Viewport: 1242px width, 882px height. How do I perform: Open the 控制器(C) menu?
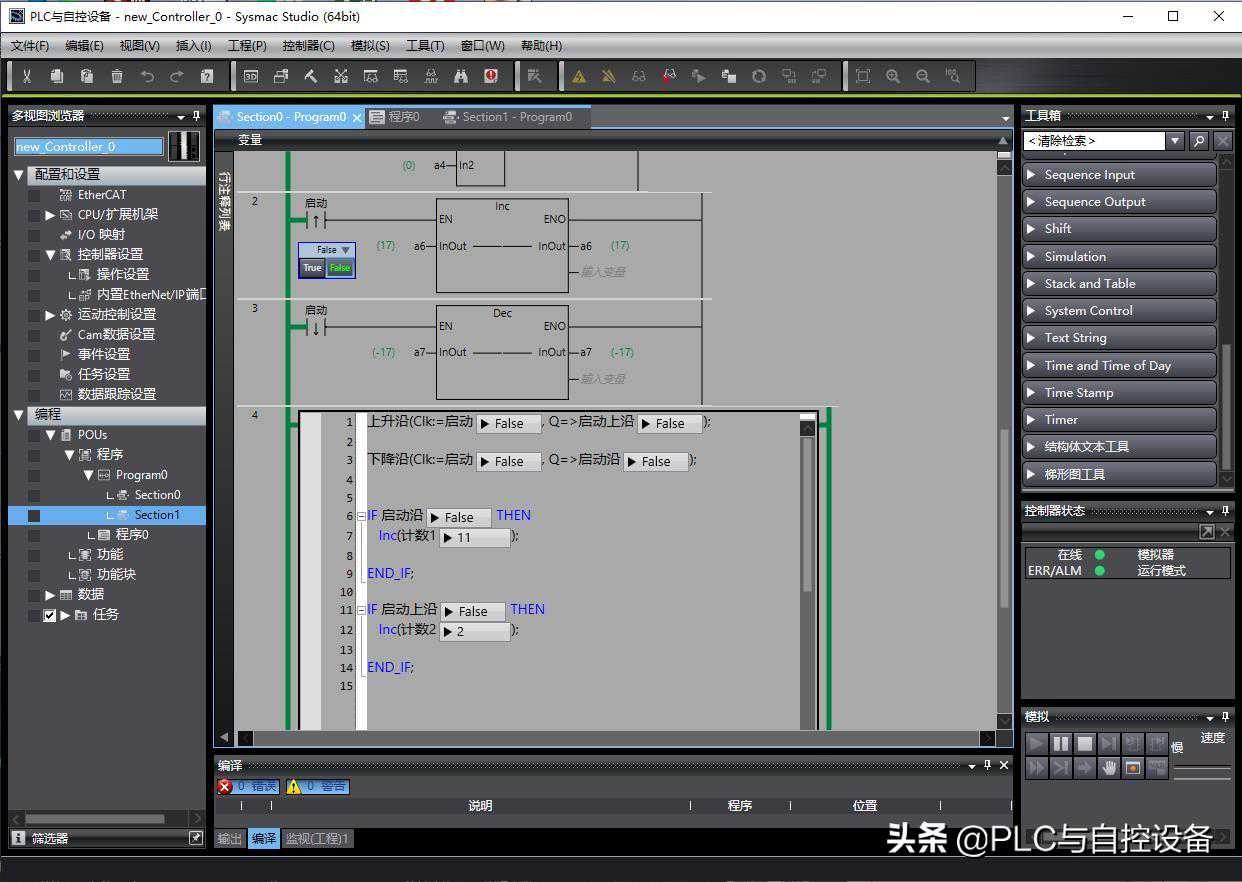pos(308,45)
